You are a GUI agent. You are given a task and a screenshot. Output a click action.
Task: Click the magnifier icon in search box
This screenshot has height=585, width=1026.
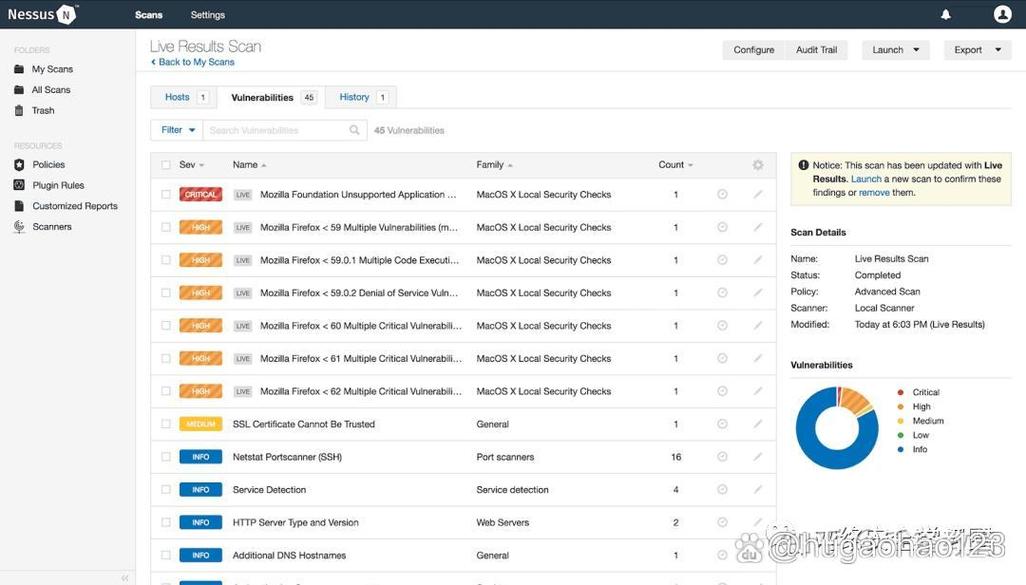click(x=354, y=130)
